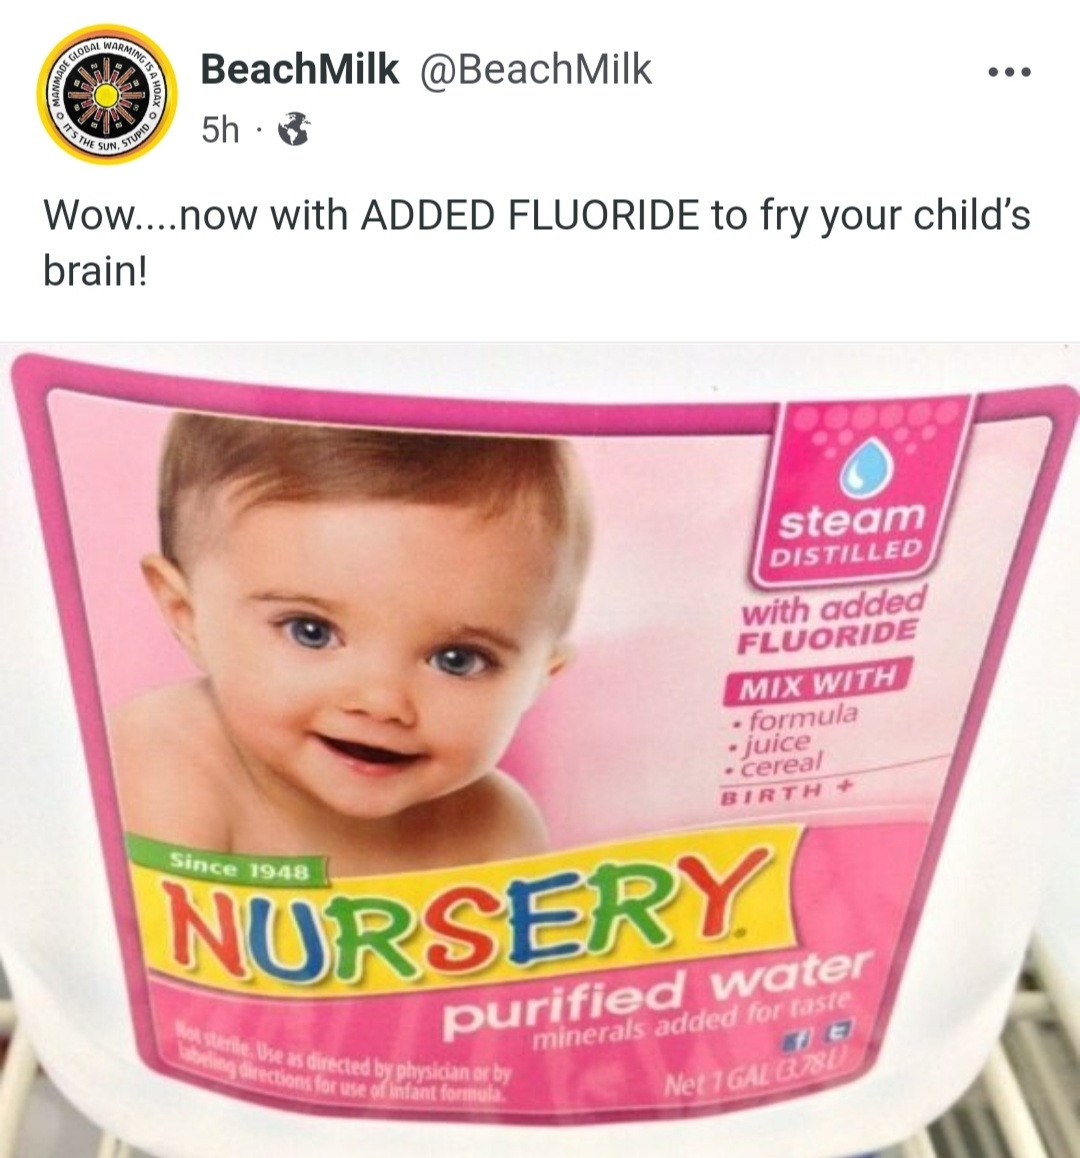
Task: Click the @BeachMilk handle
Action: pos(536,69)
